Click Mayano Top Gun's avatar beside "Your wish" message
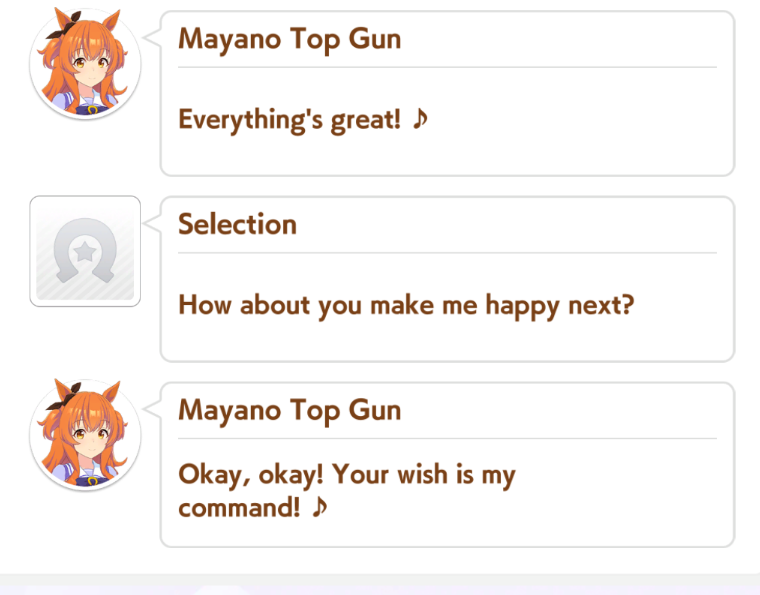This screenshot has width=760, height=595. [x=85, y=435]
